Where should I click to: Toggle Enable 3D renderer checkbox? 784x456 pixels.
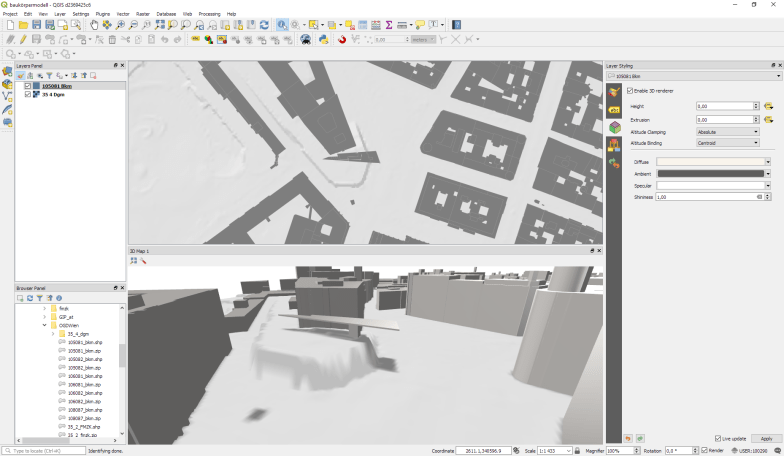(630, 90)
